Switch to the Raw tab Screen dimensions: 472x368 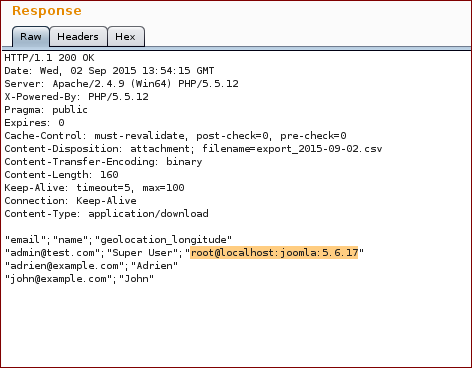31,36
